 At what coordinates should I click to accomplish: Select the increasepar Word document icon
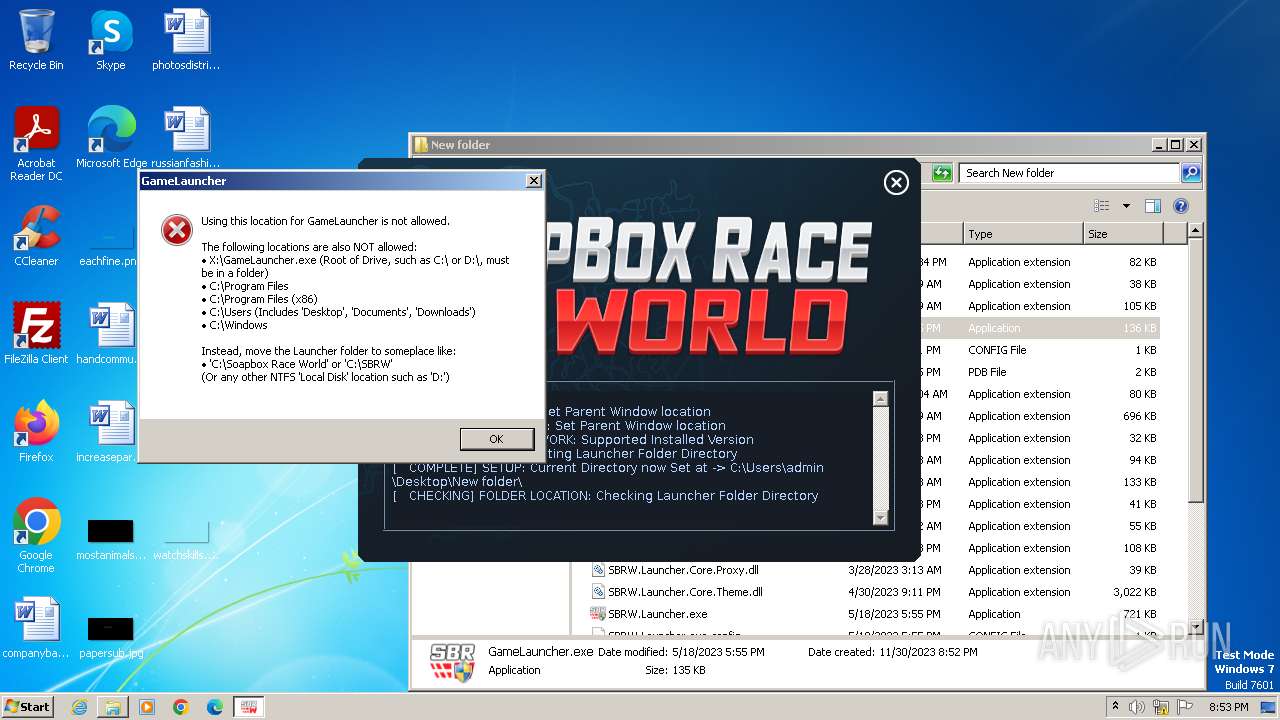[x=111, y=432]
